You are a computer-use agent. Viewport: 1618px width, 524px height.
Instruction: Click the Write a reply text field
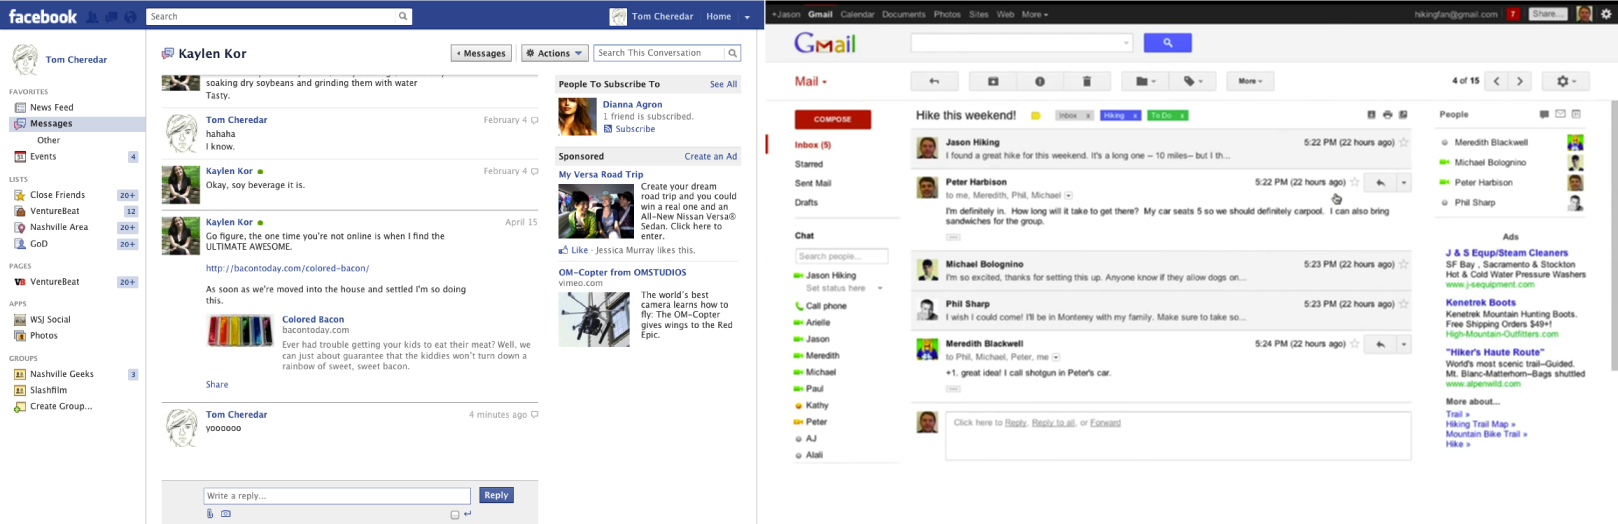coord(336,496)
